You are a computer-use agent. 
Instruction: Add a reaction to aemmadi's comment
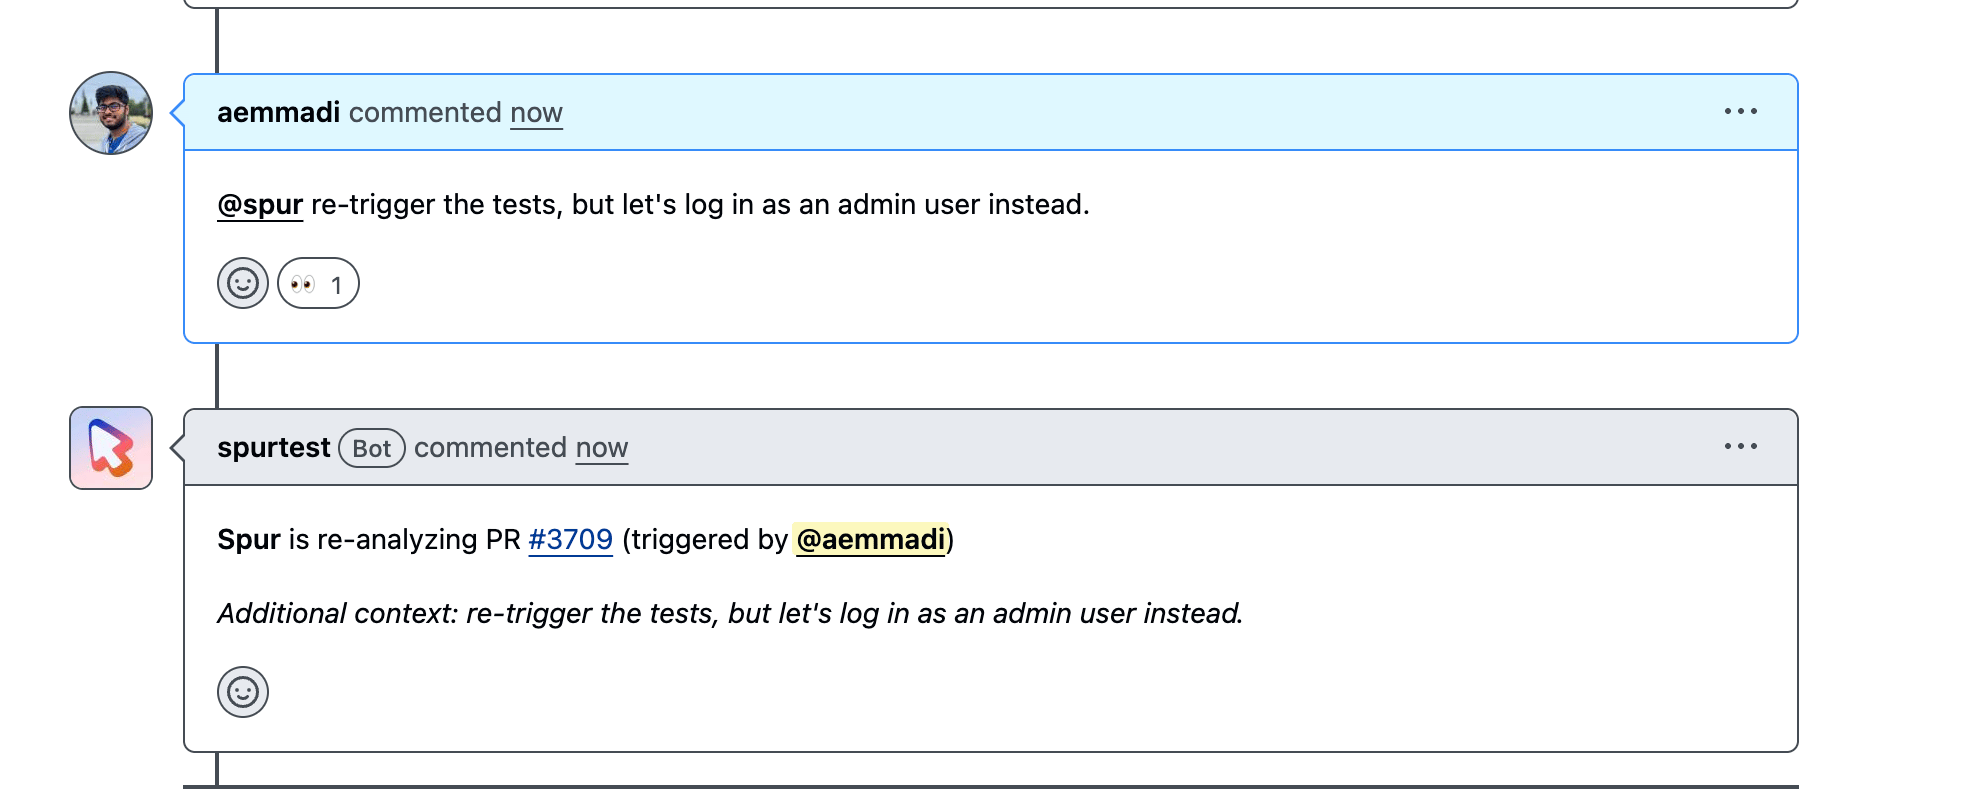point(243,283)
